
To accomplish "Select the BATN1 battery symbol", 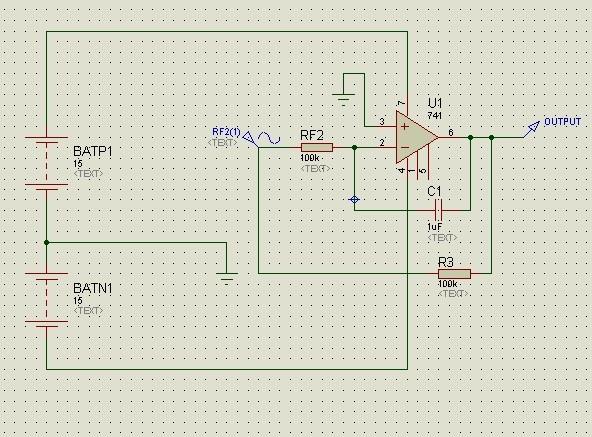I will point(46,299).
